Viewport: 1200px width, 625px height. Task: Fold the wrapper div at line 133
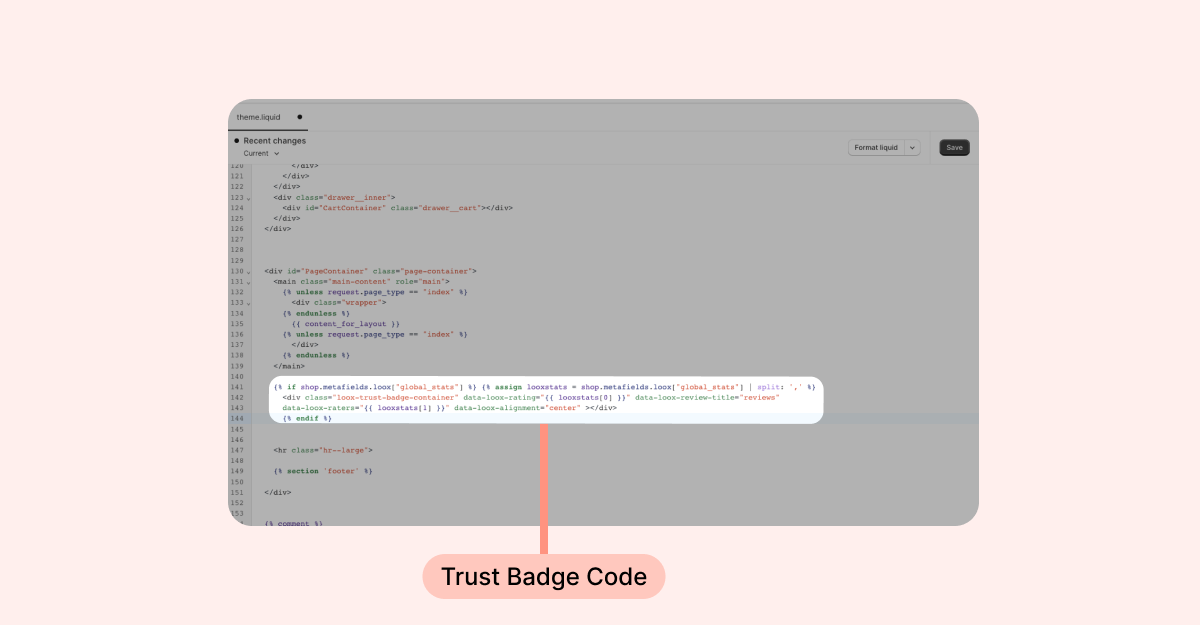pyautogui.click(x=249, y=302)
